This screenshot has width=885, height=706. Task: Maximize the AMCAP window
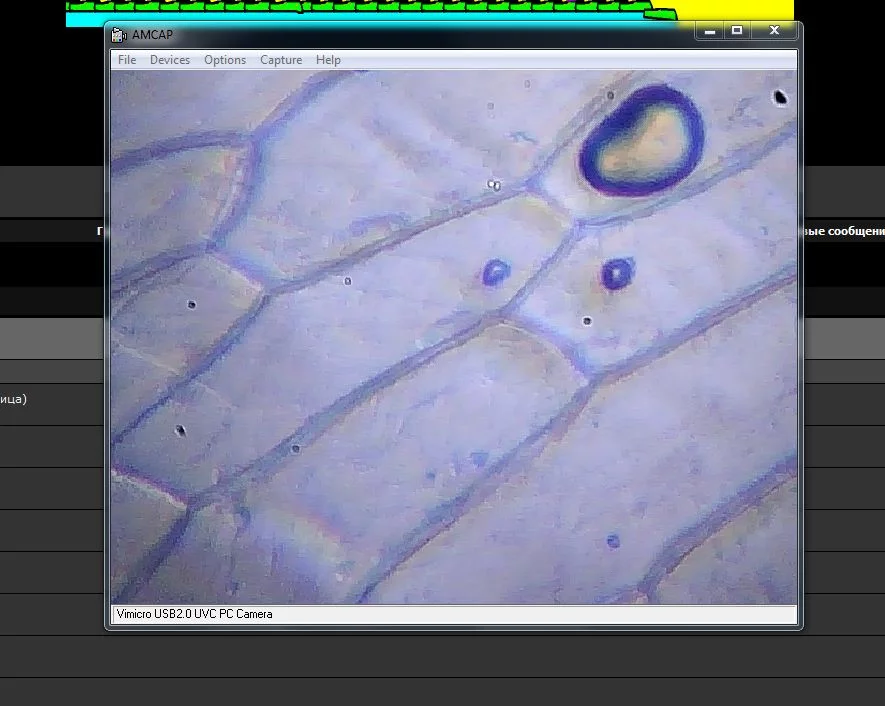737,31
